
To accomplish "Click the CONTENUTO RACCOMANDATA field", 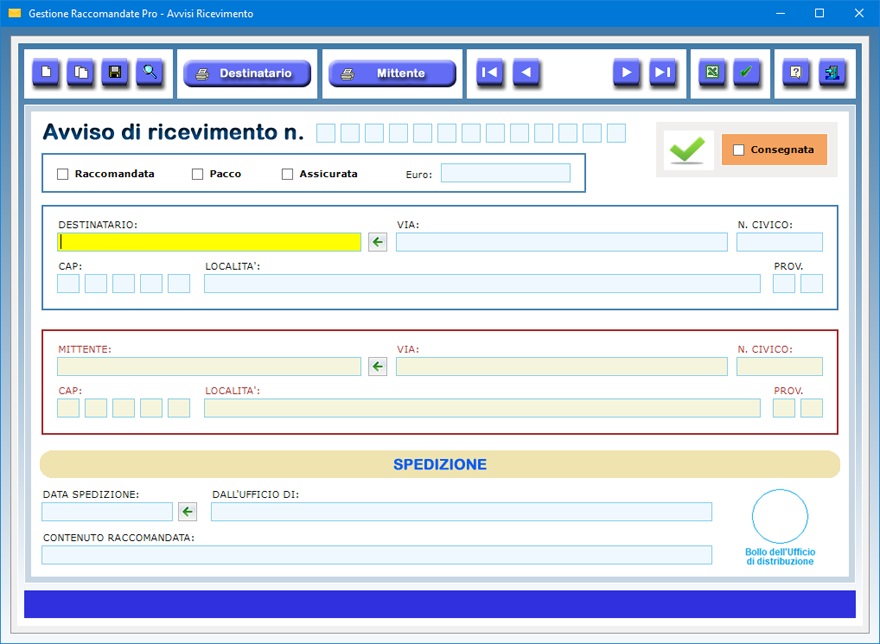I will click(x=377, y=555).
